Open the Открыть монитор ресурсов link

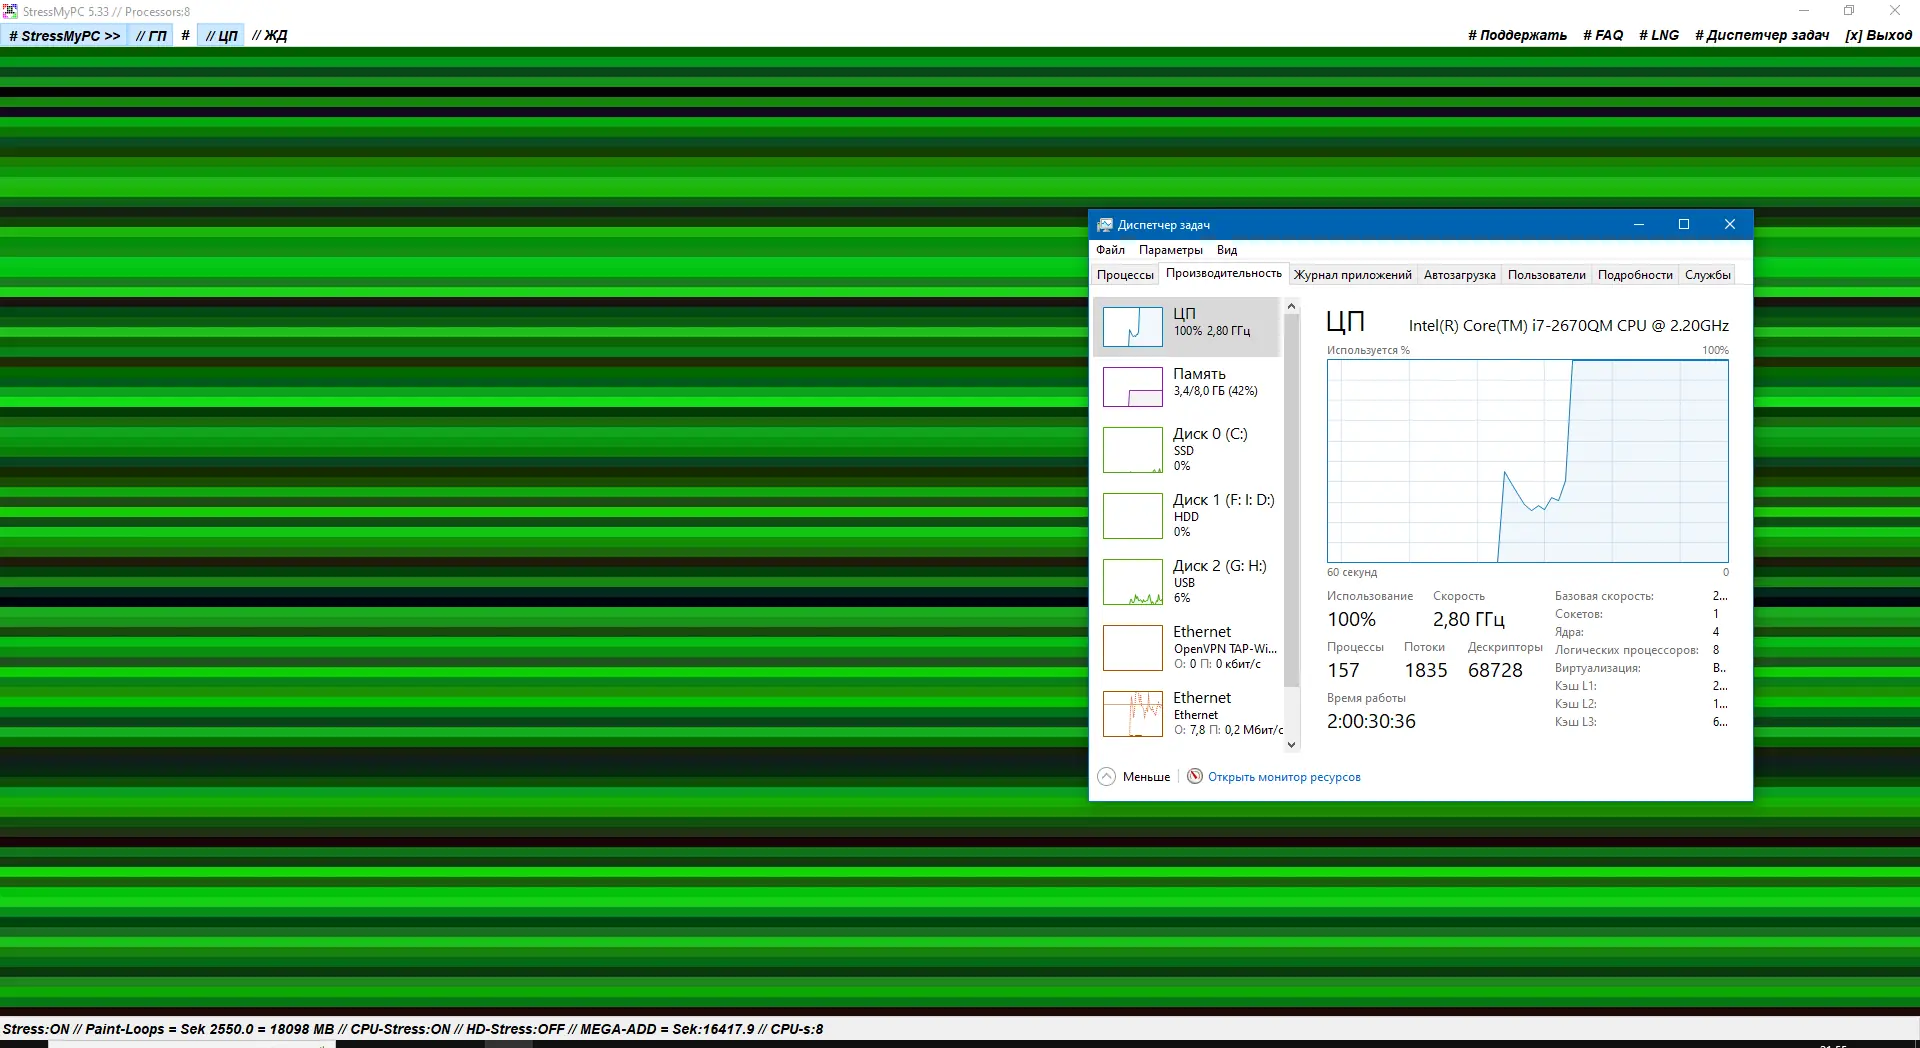click(x=1284, y=777)
